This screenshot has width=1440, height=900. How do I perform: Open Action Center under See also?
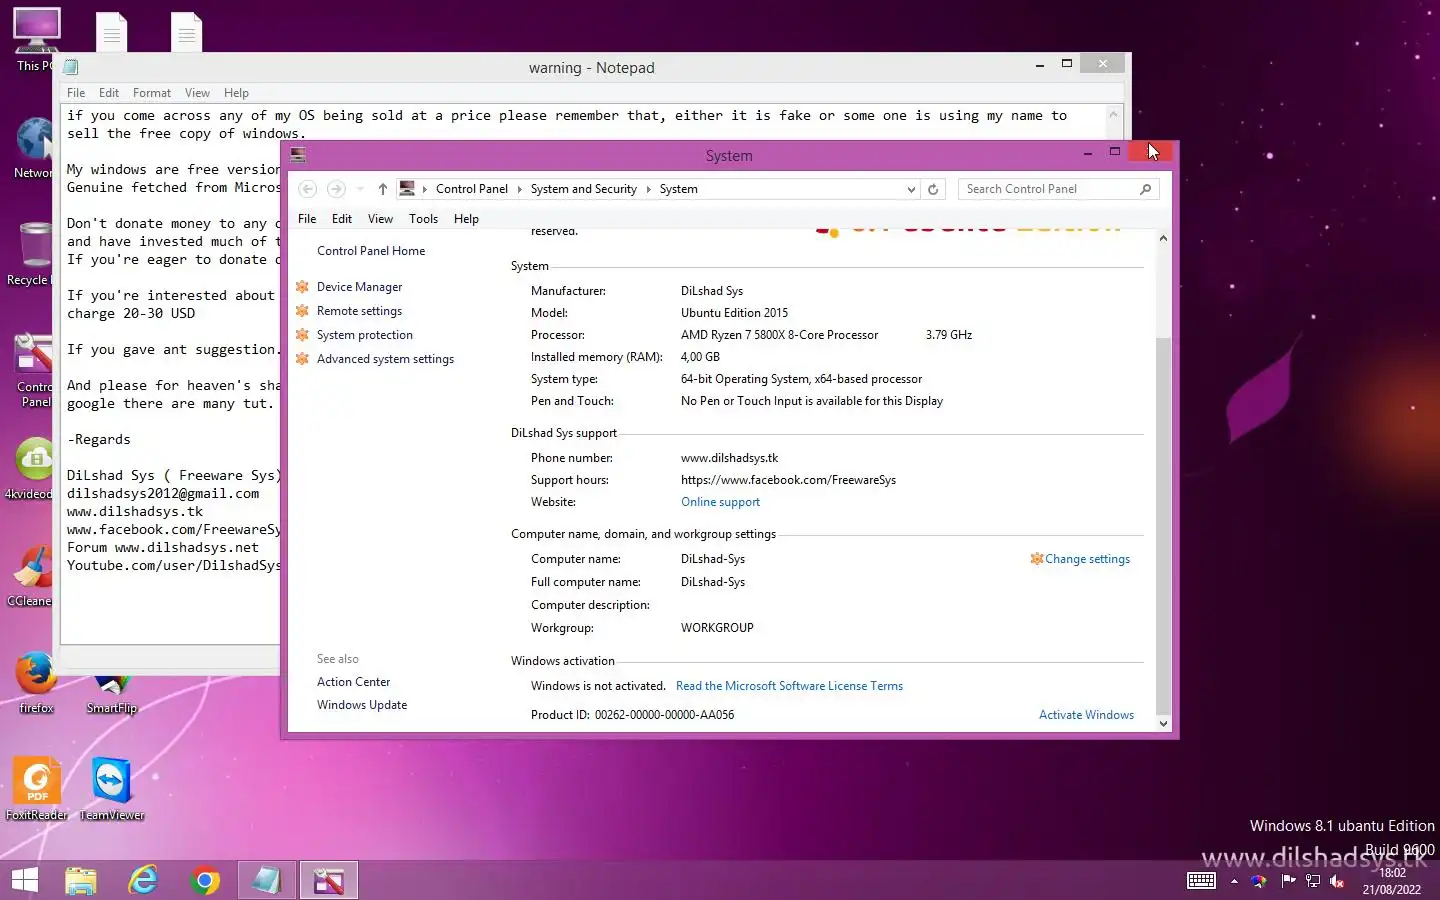point(353,682)
